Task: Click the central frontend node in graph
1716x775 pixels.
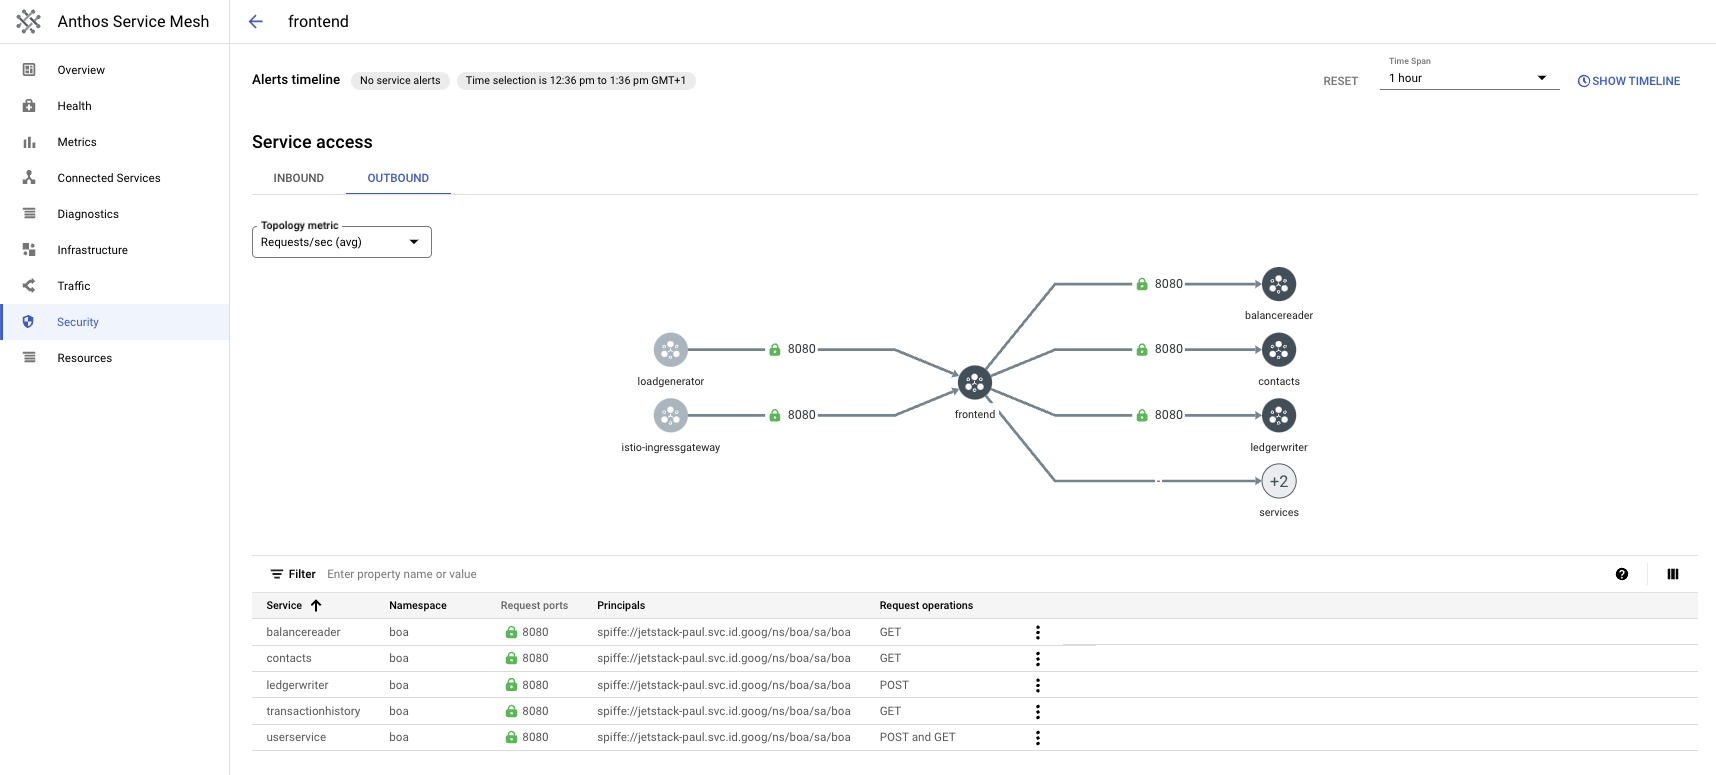Action: (x=974, y=383)
